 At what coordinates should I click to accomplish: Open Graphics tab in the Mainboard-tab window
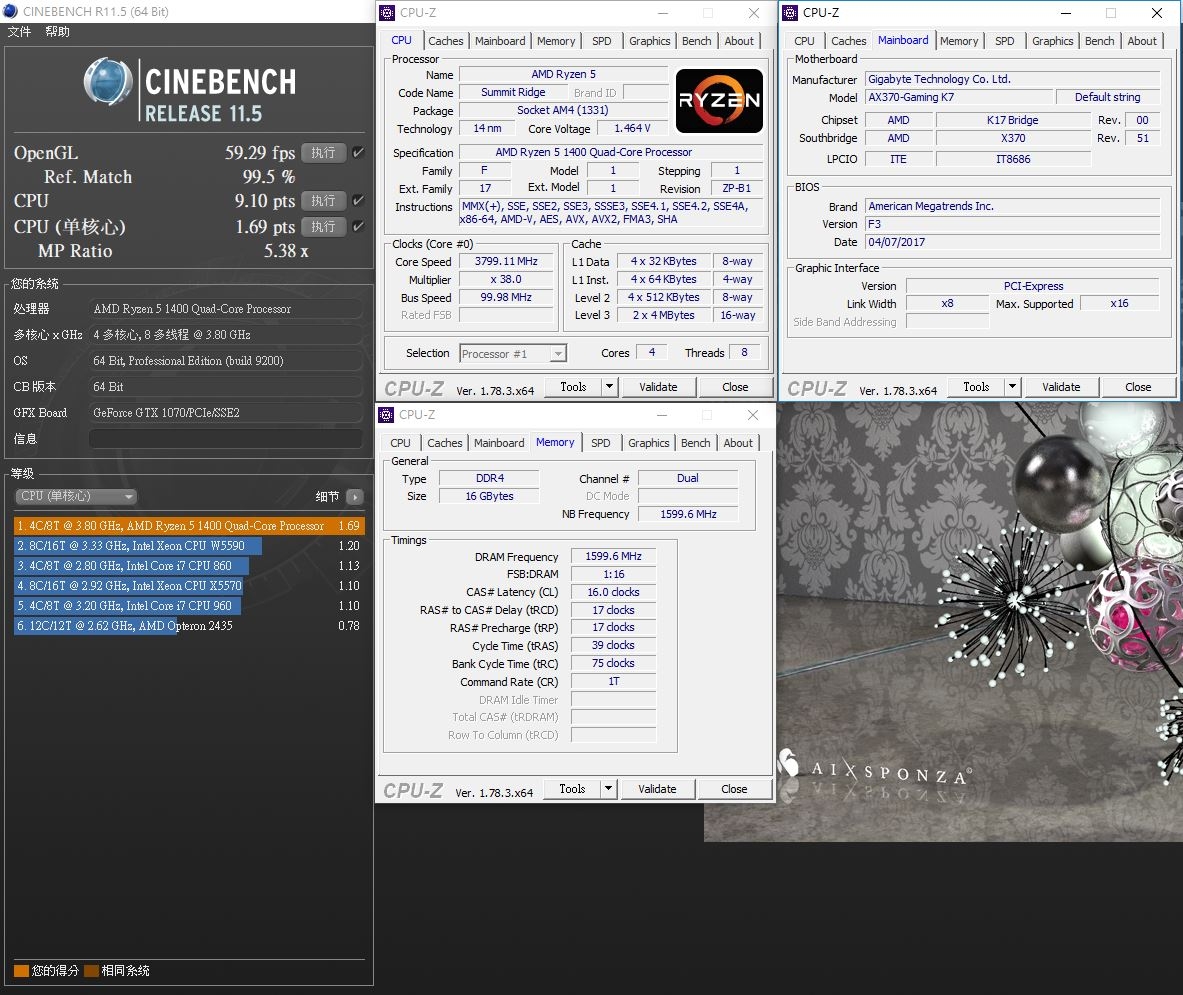click(x=1052, y=41)
